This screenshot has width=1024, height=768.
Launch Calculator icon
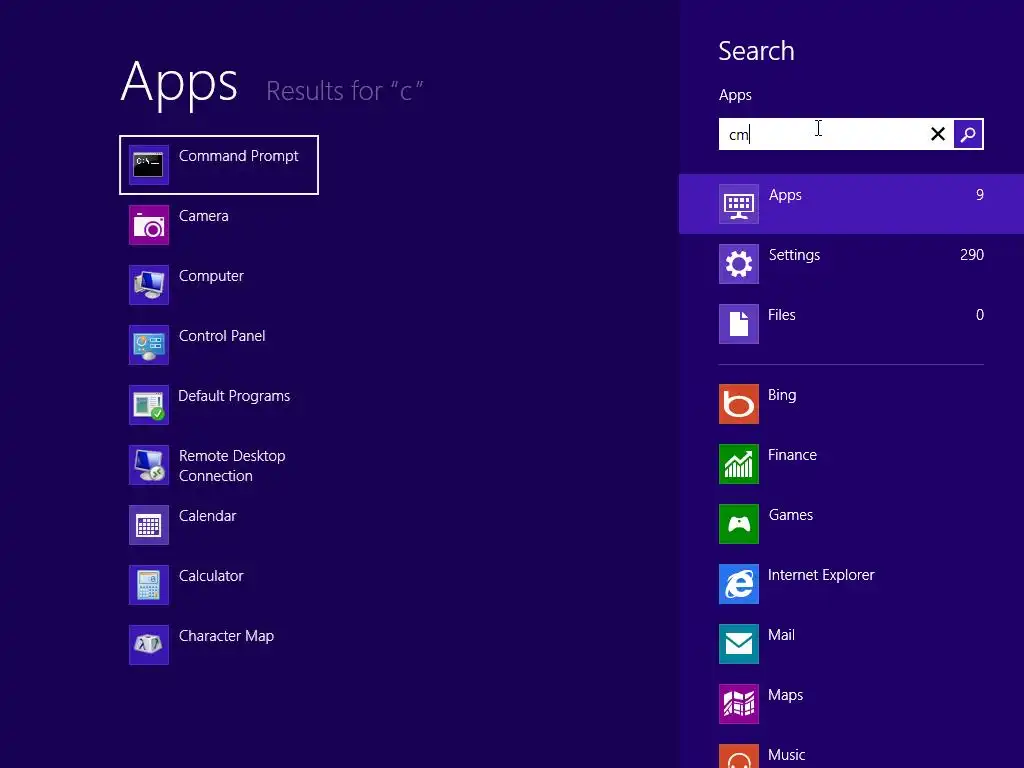point(149,585)
